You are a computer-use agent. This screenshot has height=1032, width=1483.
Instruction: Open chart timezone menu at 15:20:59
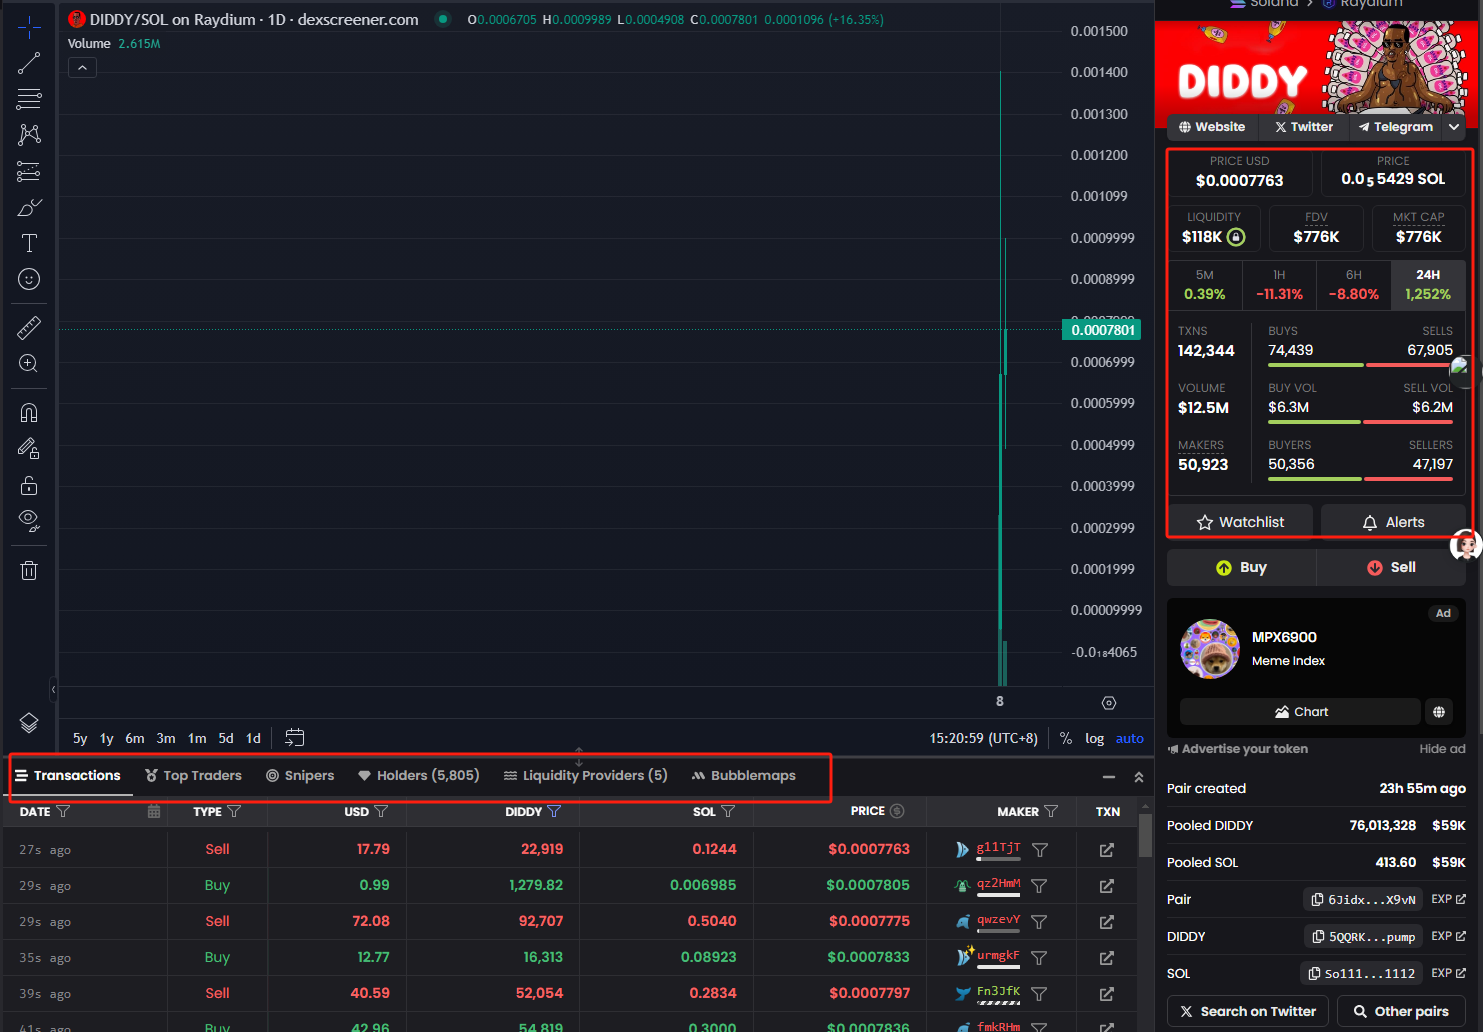click(984, 738)
